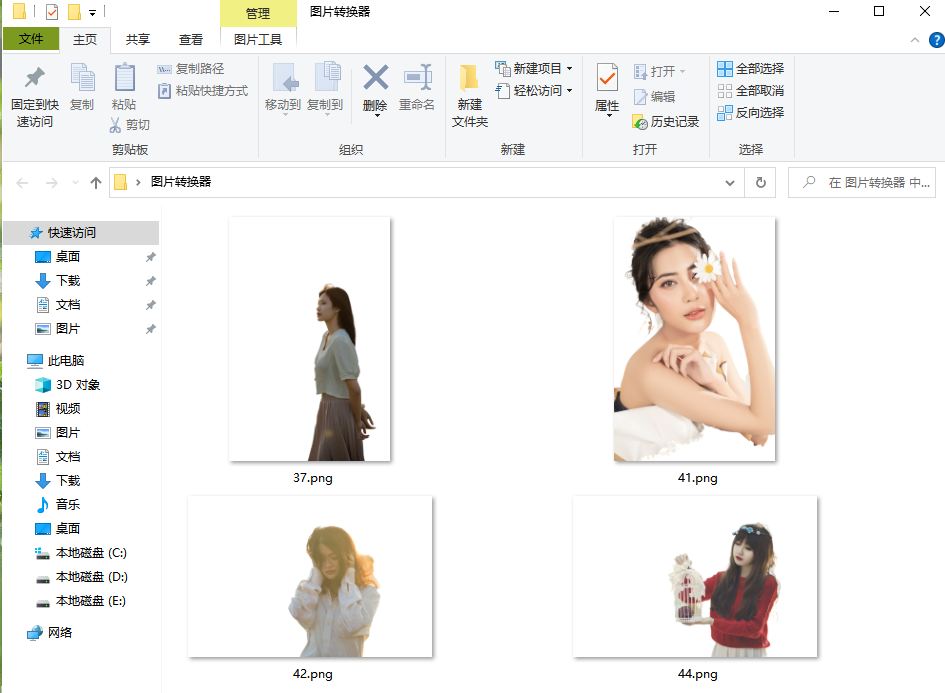Switch to the 图片工具 tab
The width and height of the screenshot is (945, 693).
pyautogui.click(x=258, y=40)
